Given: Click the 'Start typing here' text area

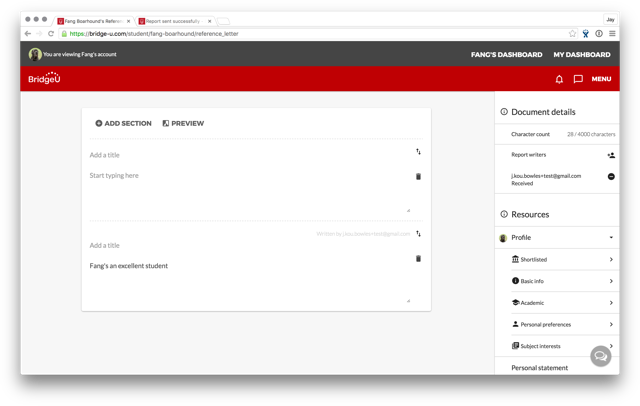Looking at the screenshot, I should pyautogui.click(x=250, y=192).
